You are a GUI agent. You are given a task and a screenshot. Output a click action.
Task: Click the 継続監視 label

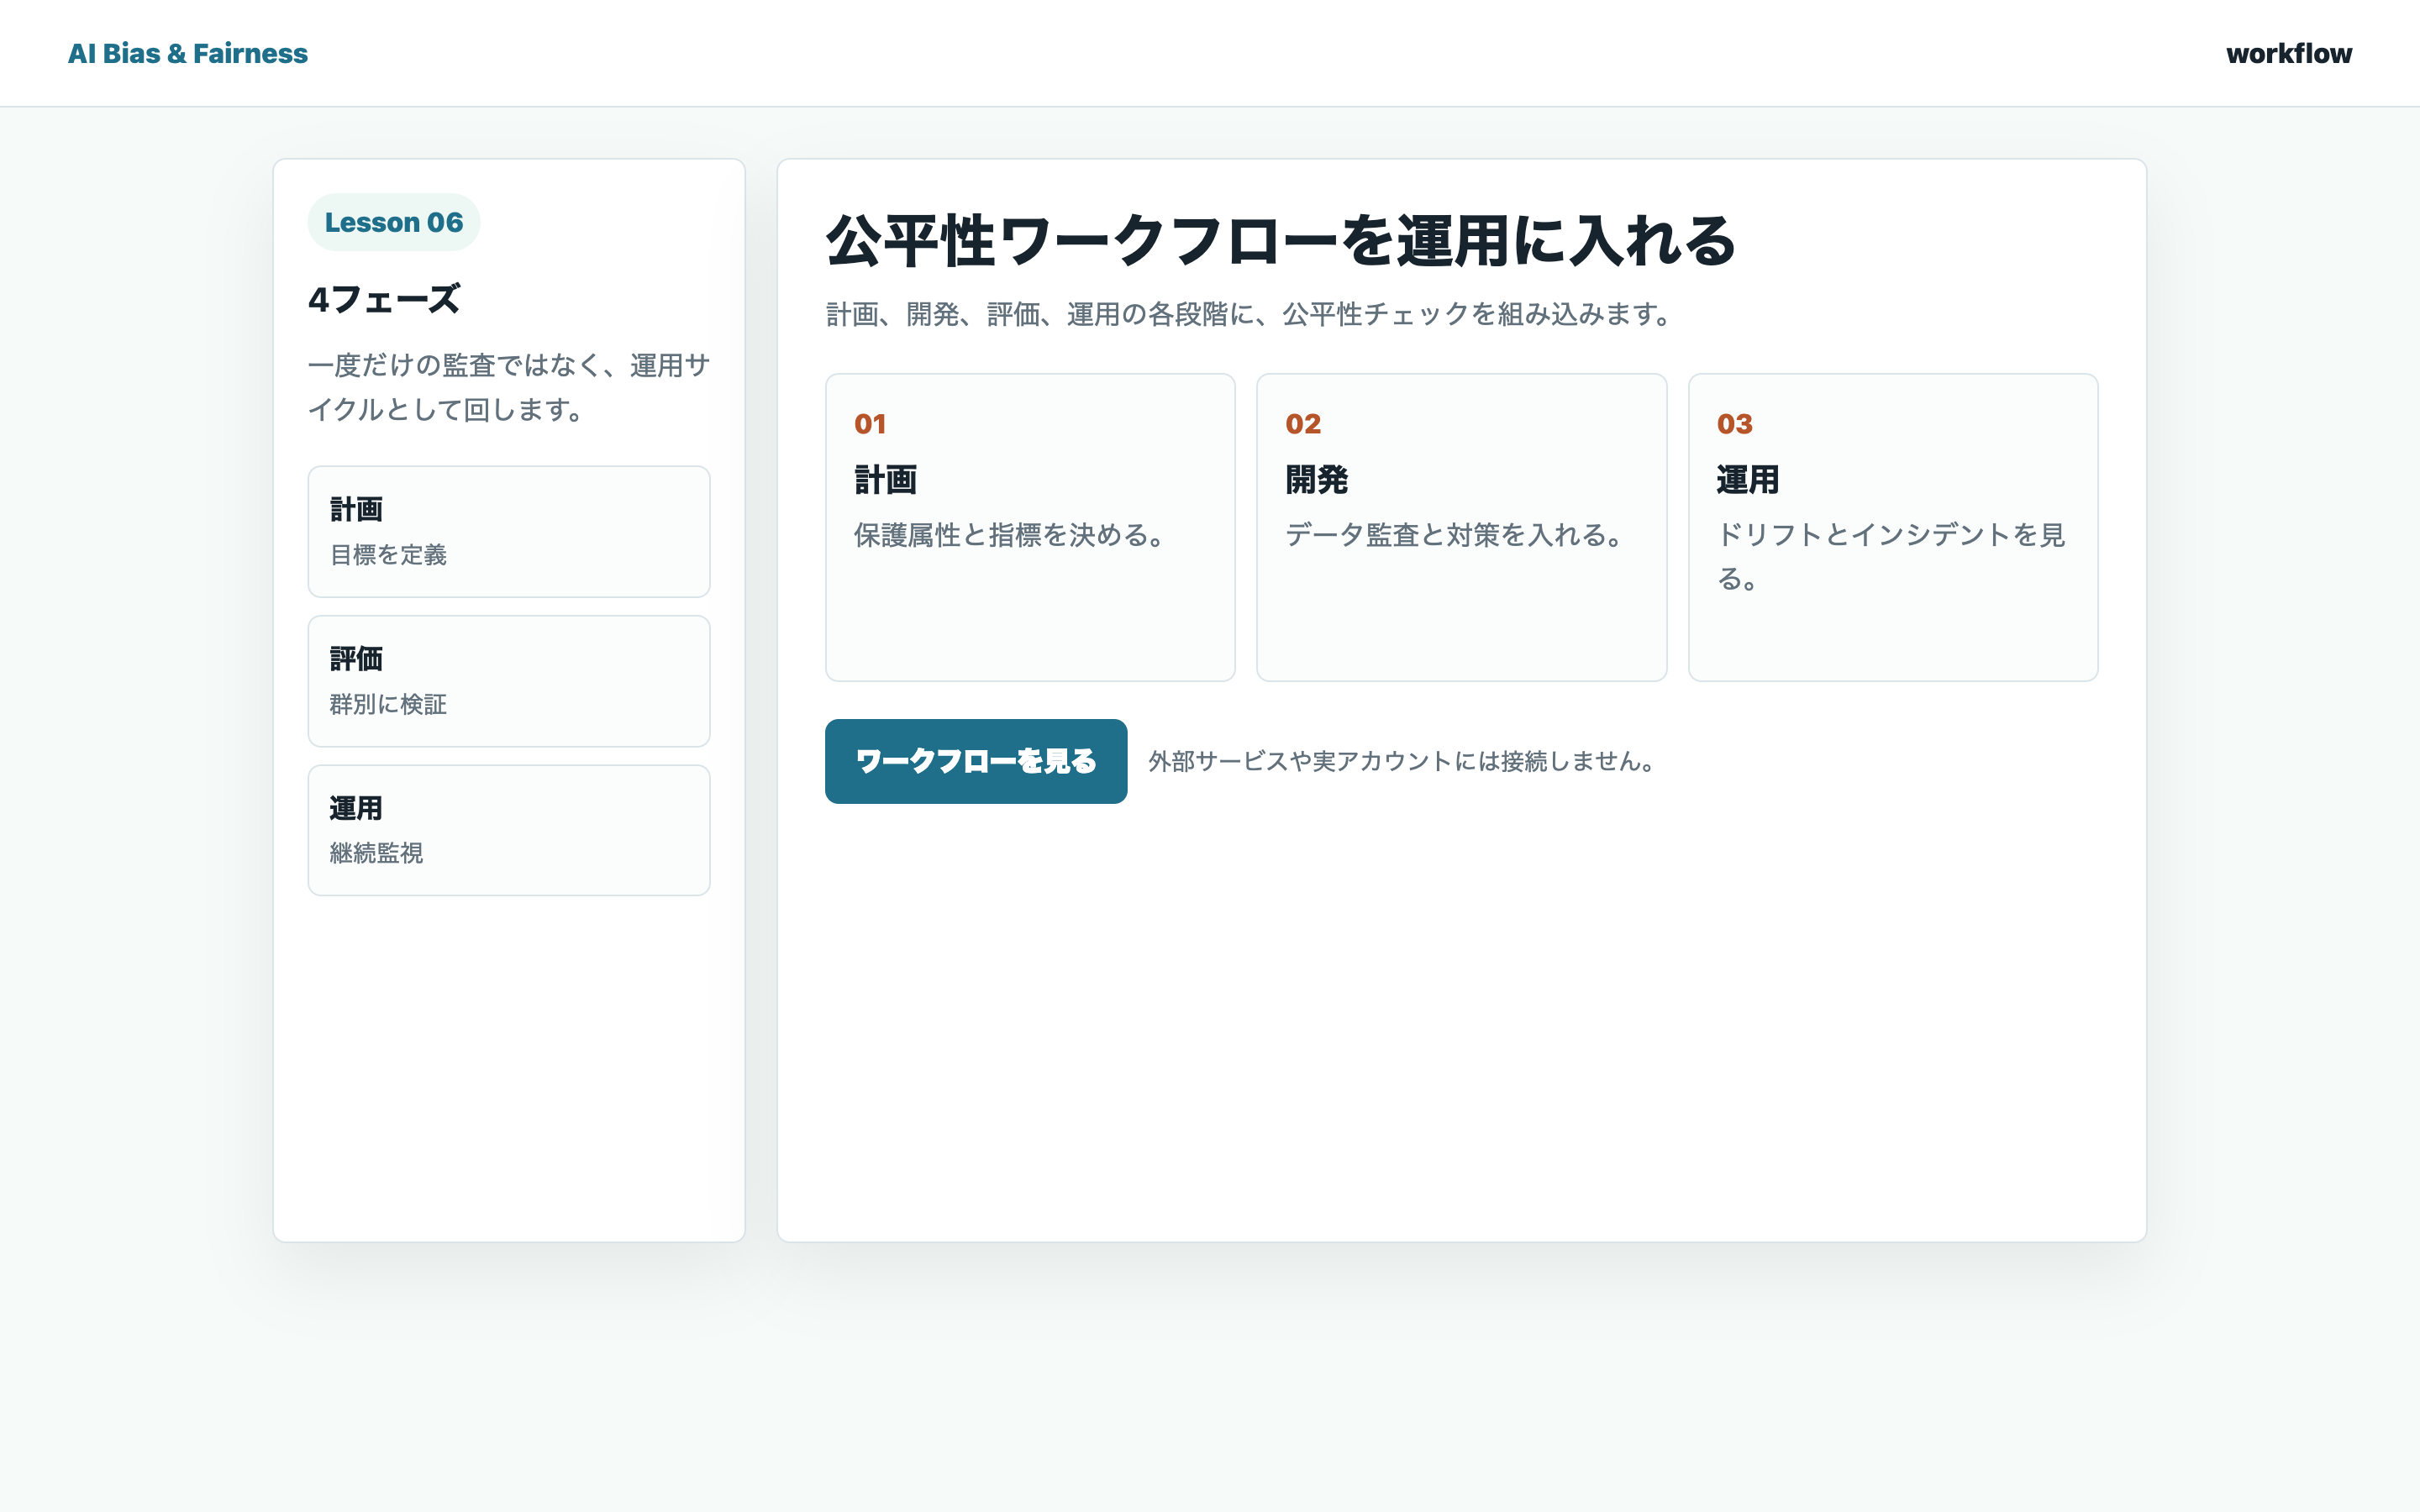tap(376, 853)
